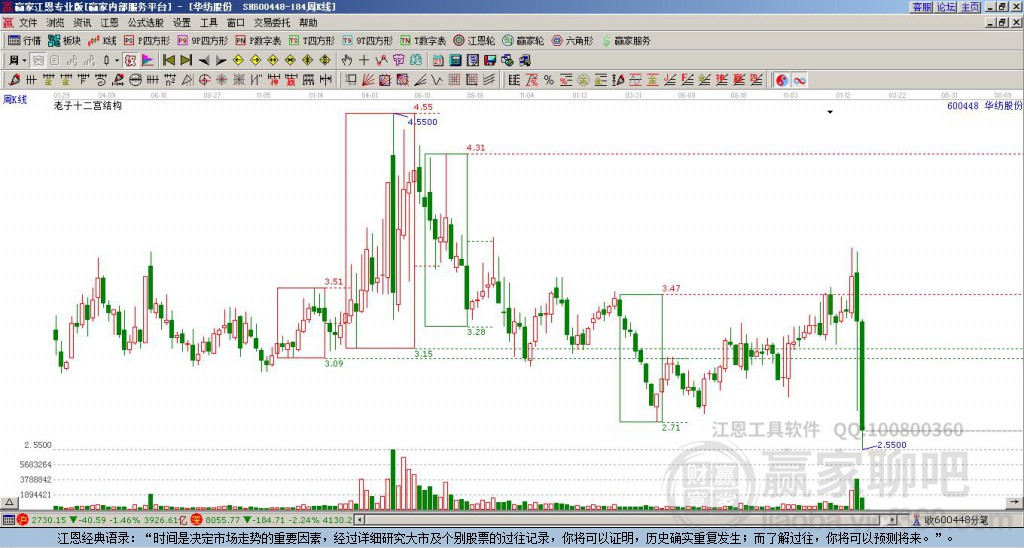Open the 赢家轮 wheel tool
The image size is (1024, 548).
point(523,40)
